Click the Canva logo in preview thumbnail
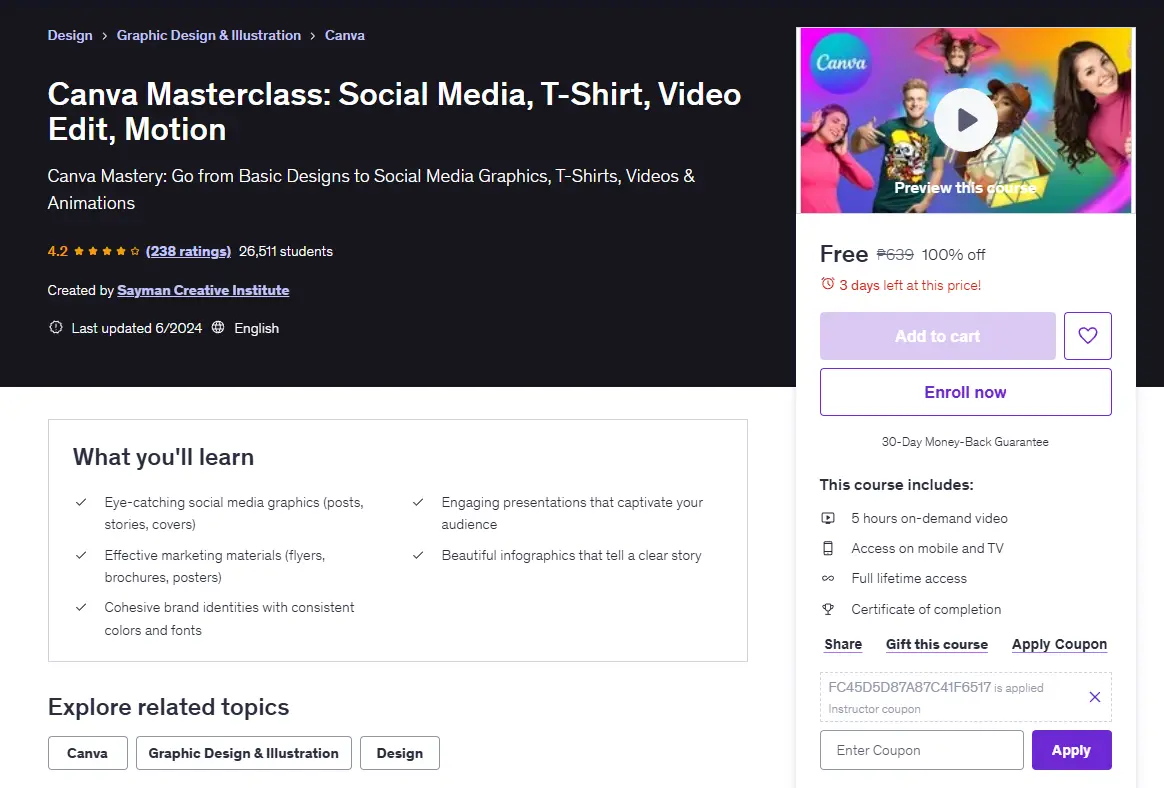Screen dimensions: 1164x788 840,62
